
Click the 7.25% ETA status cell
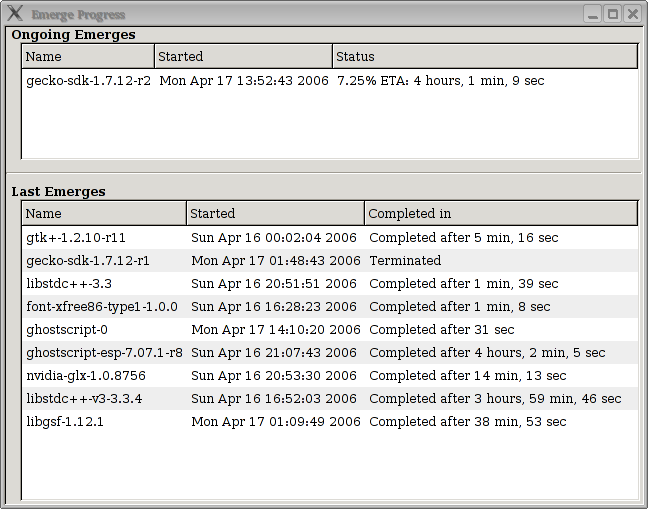click(x=441, y=81)
